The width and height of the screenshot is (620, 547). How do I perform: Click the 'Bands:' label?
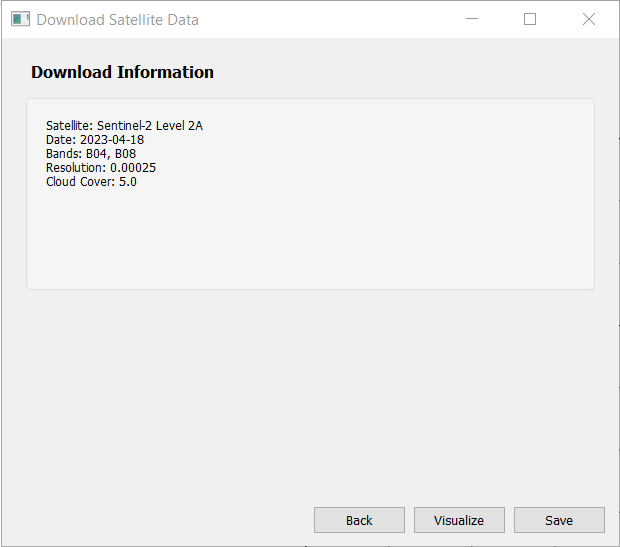(x=64, y=154)
